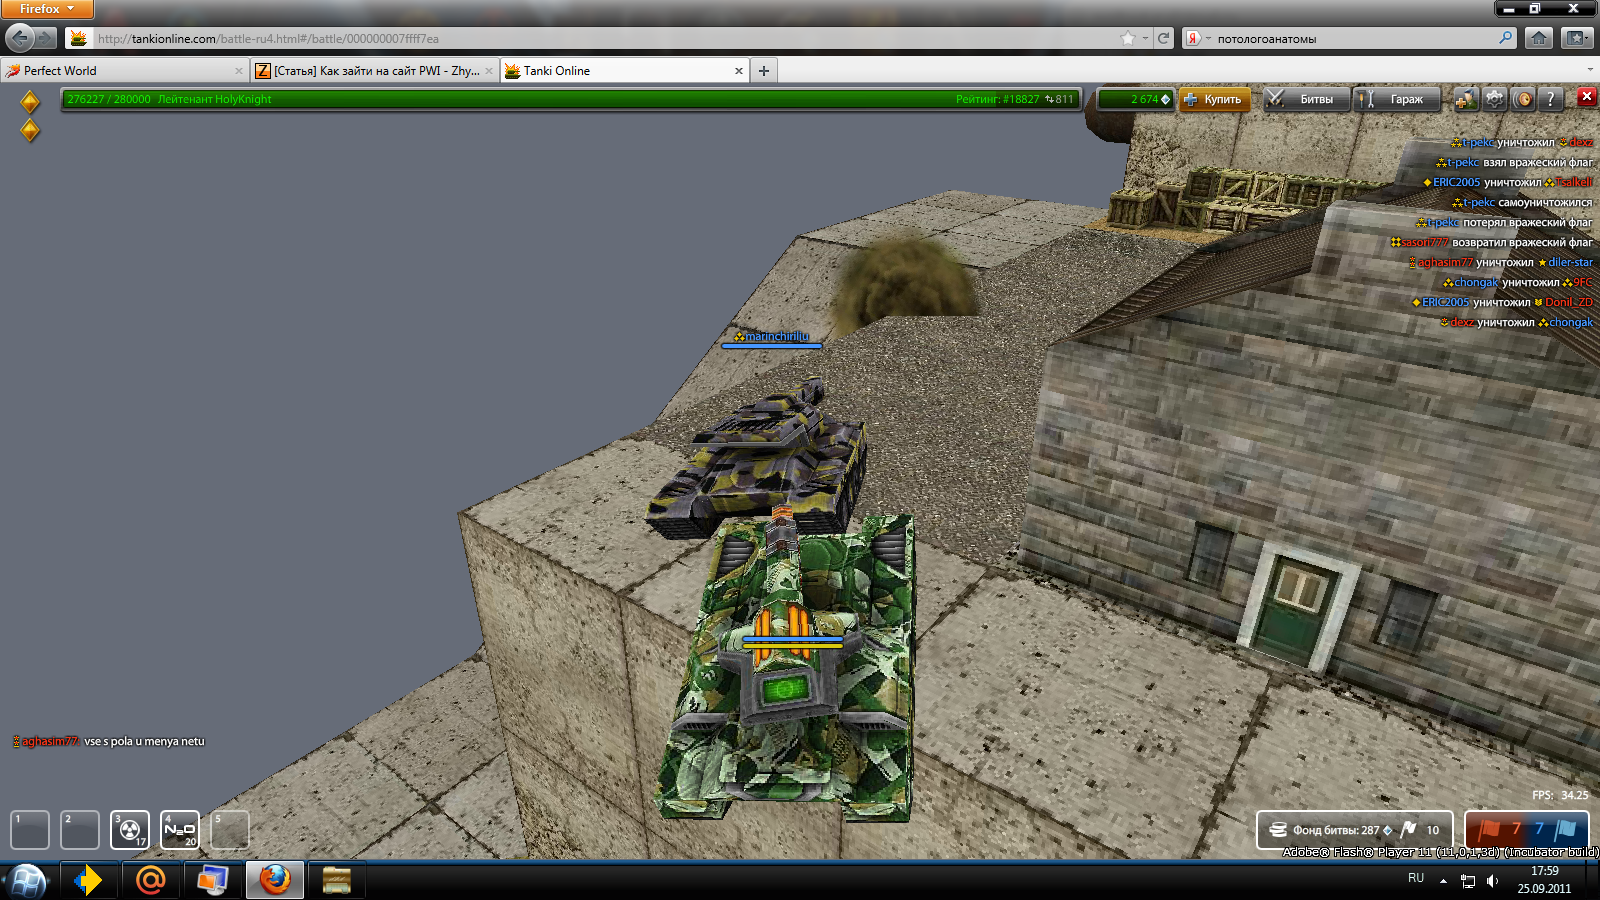Select empty supply slot 5
1600x900 pixels.
(x=230, y=830)
